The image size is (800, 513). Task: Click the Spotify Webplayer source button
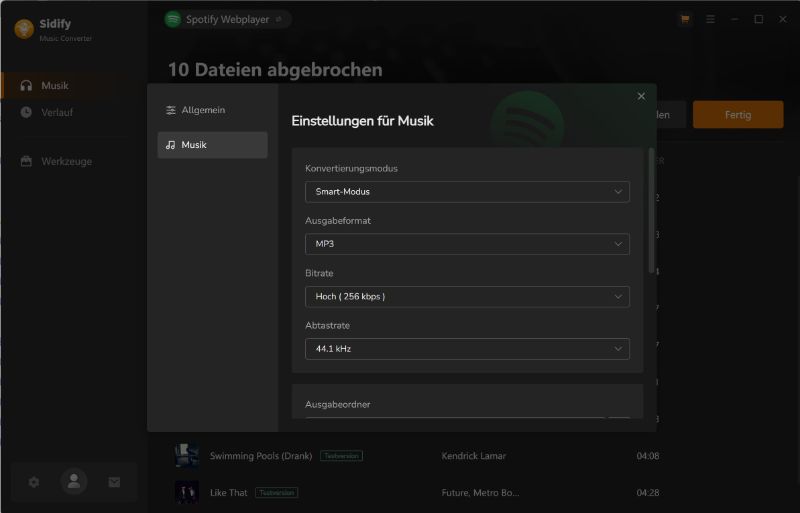228,19
